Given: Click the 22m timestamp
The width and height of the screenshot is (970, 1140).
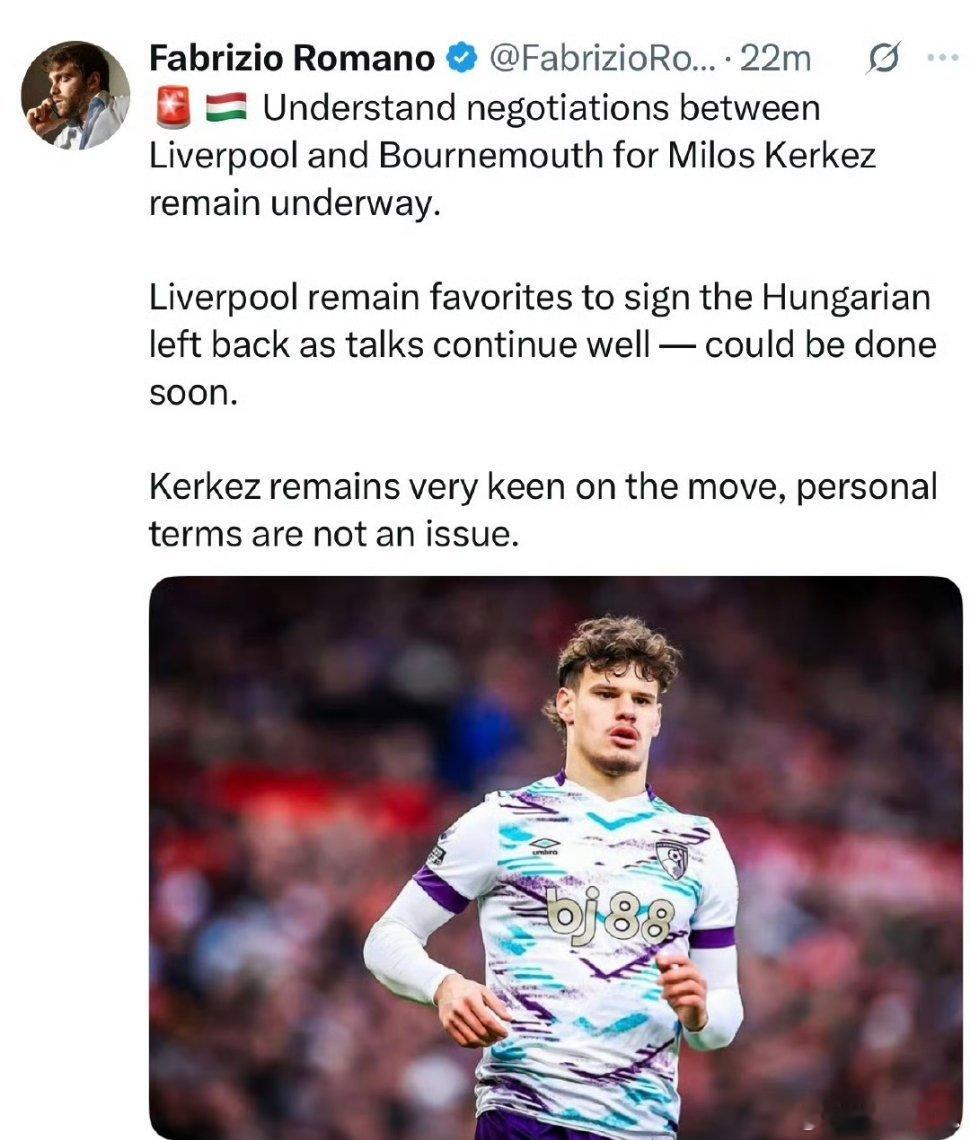Looking at the screenshot, I should pos(774,58).
